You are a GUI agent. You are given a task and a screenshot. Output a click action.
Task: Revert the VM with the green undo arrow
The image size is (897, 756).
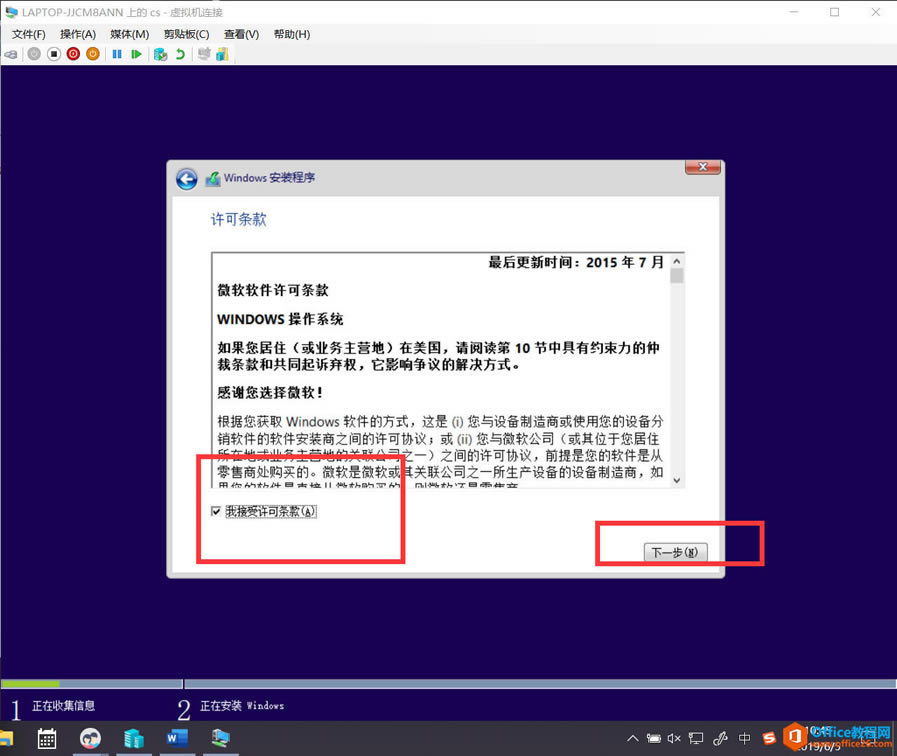coord(180,54)
